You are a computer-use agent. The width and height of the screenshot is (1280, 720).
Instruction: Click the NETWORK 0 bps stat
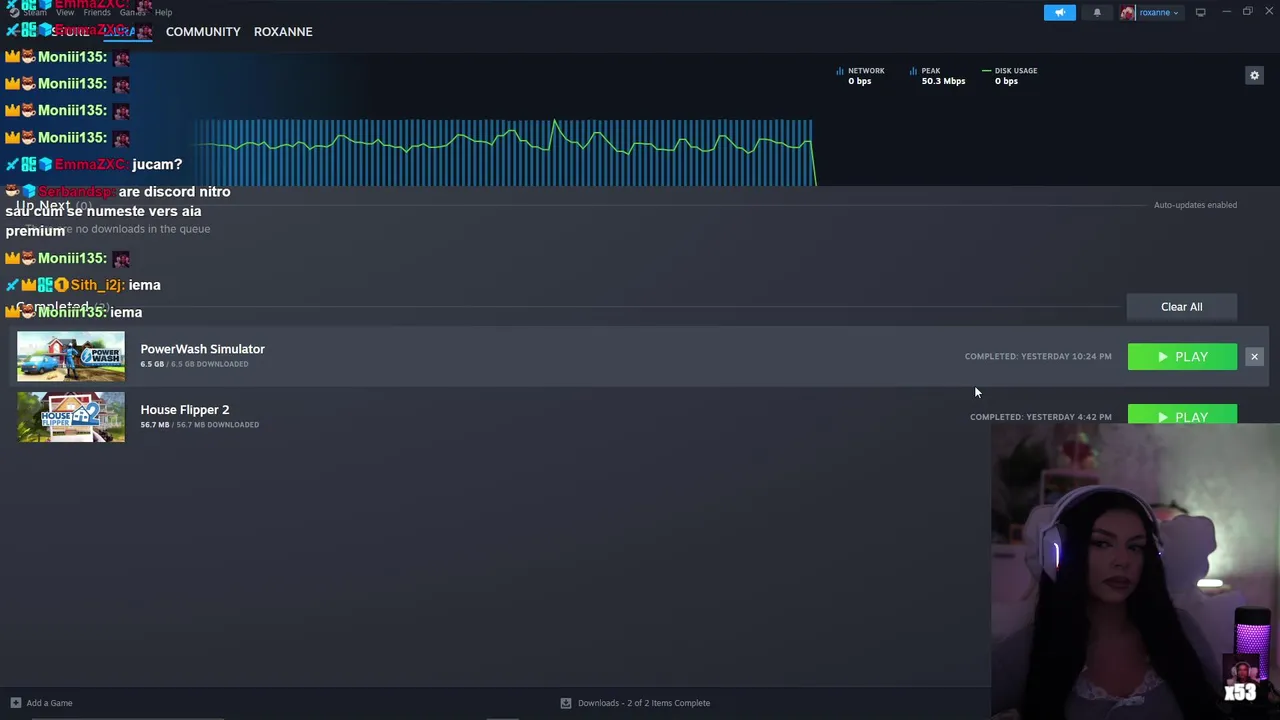pyautogui.click(x=861, y=76)
